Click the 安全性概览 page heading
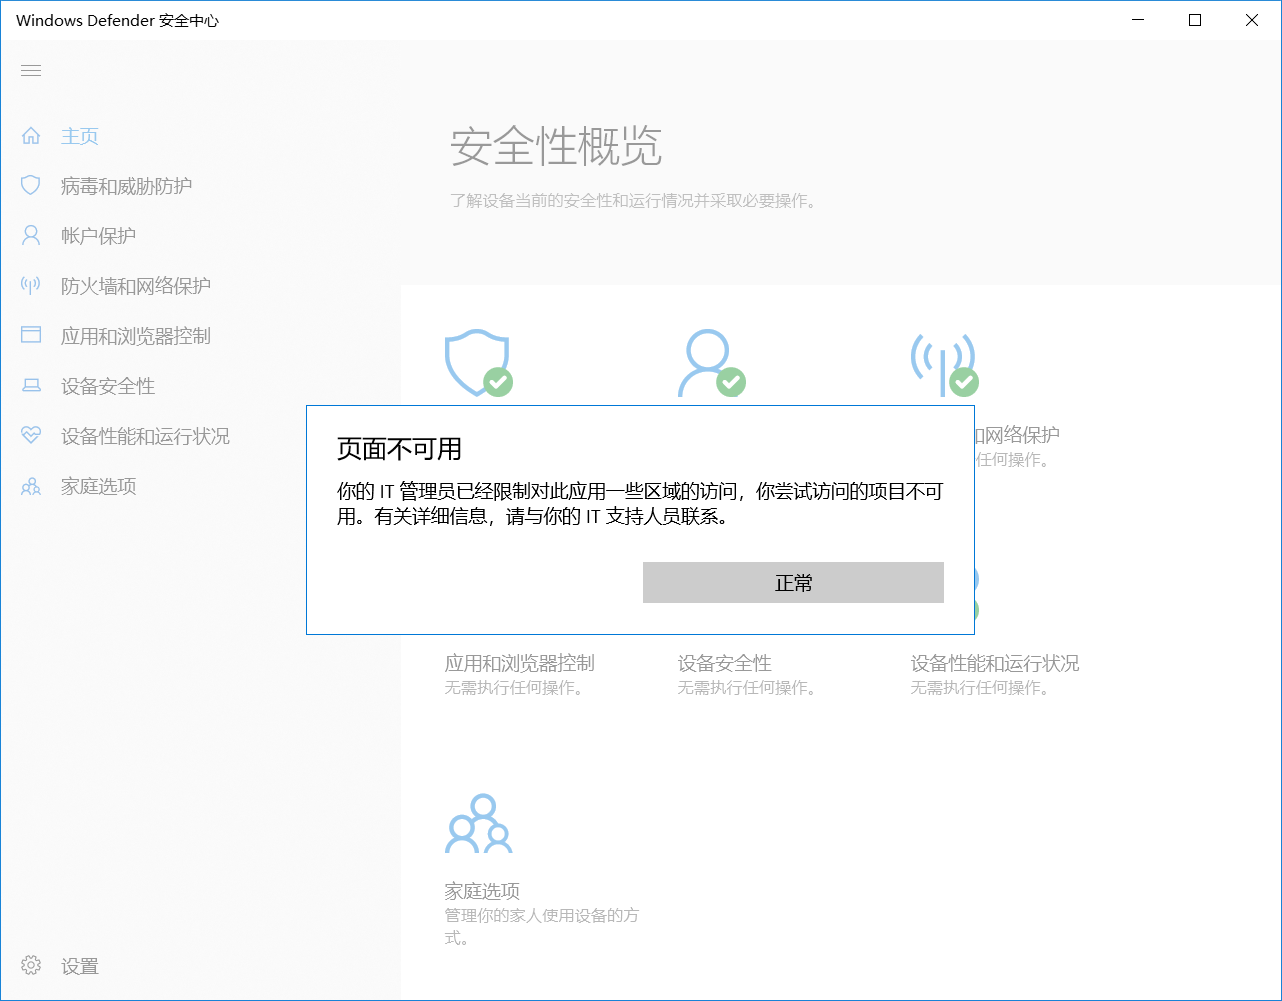1282x1001 pixels. point(556,147)
